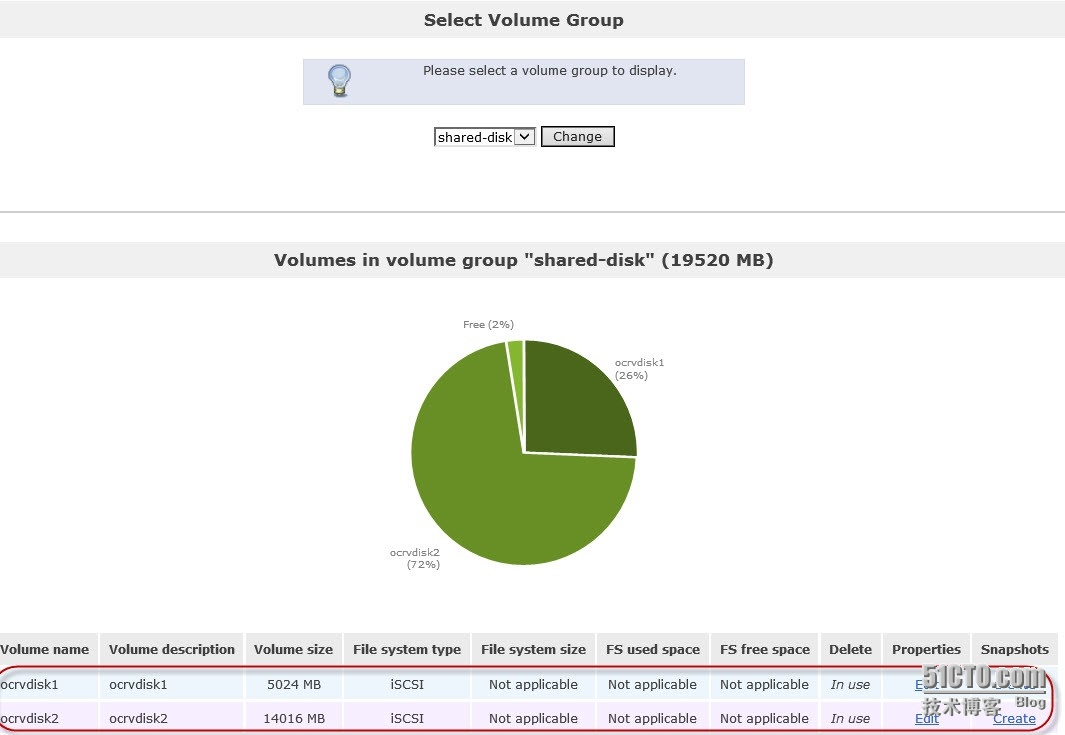Click the Edit link for ocrvdisk2
The image size is (1065, 735).
(x=926, y=718)
